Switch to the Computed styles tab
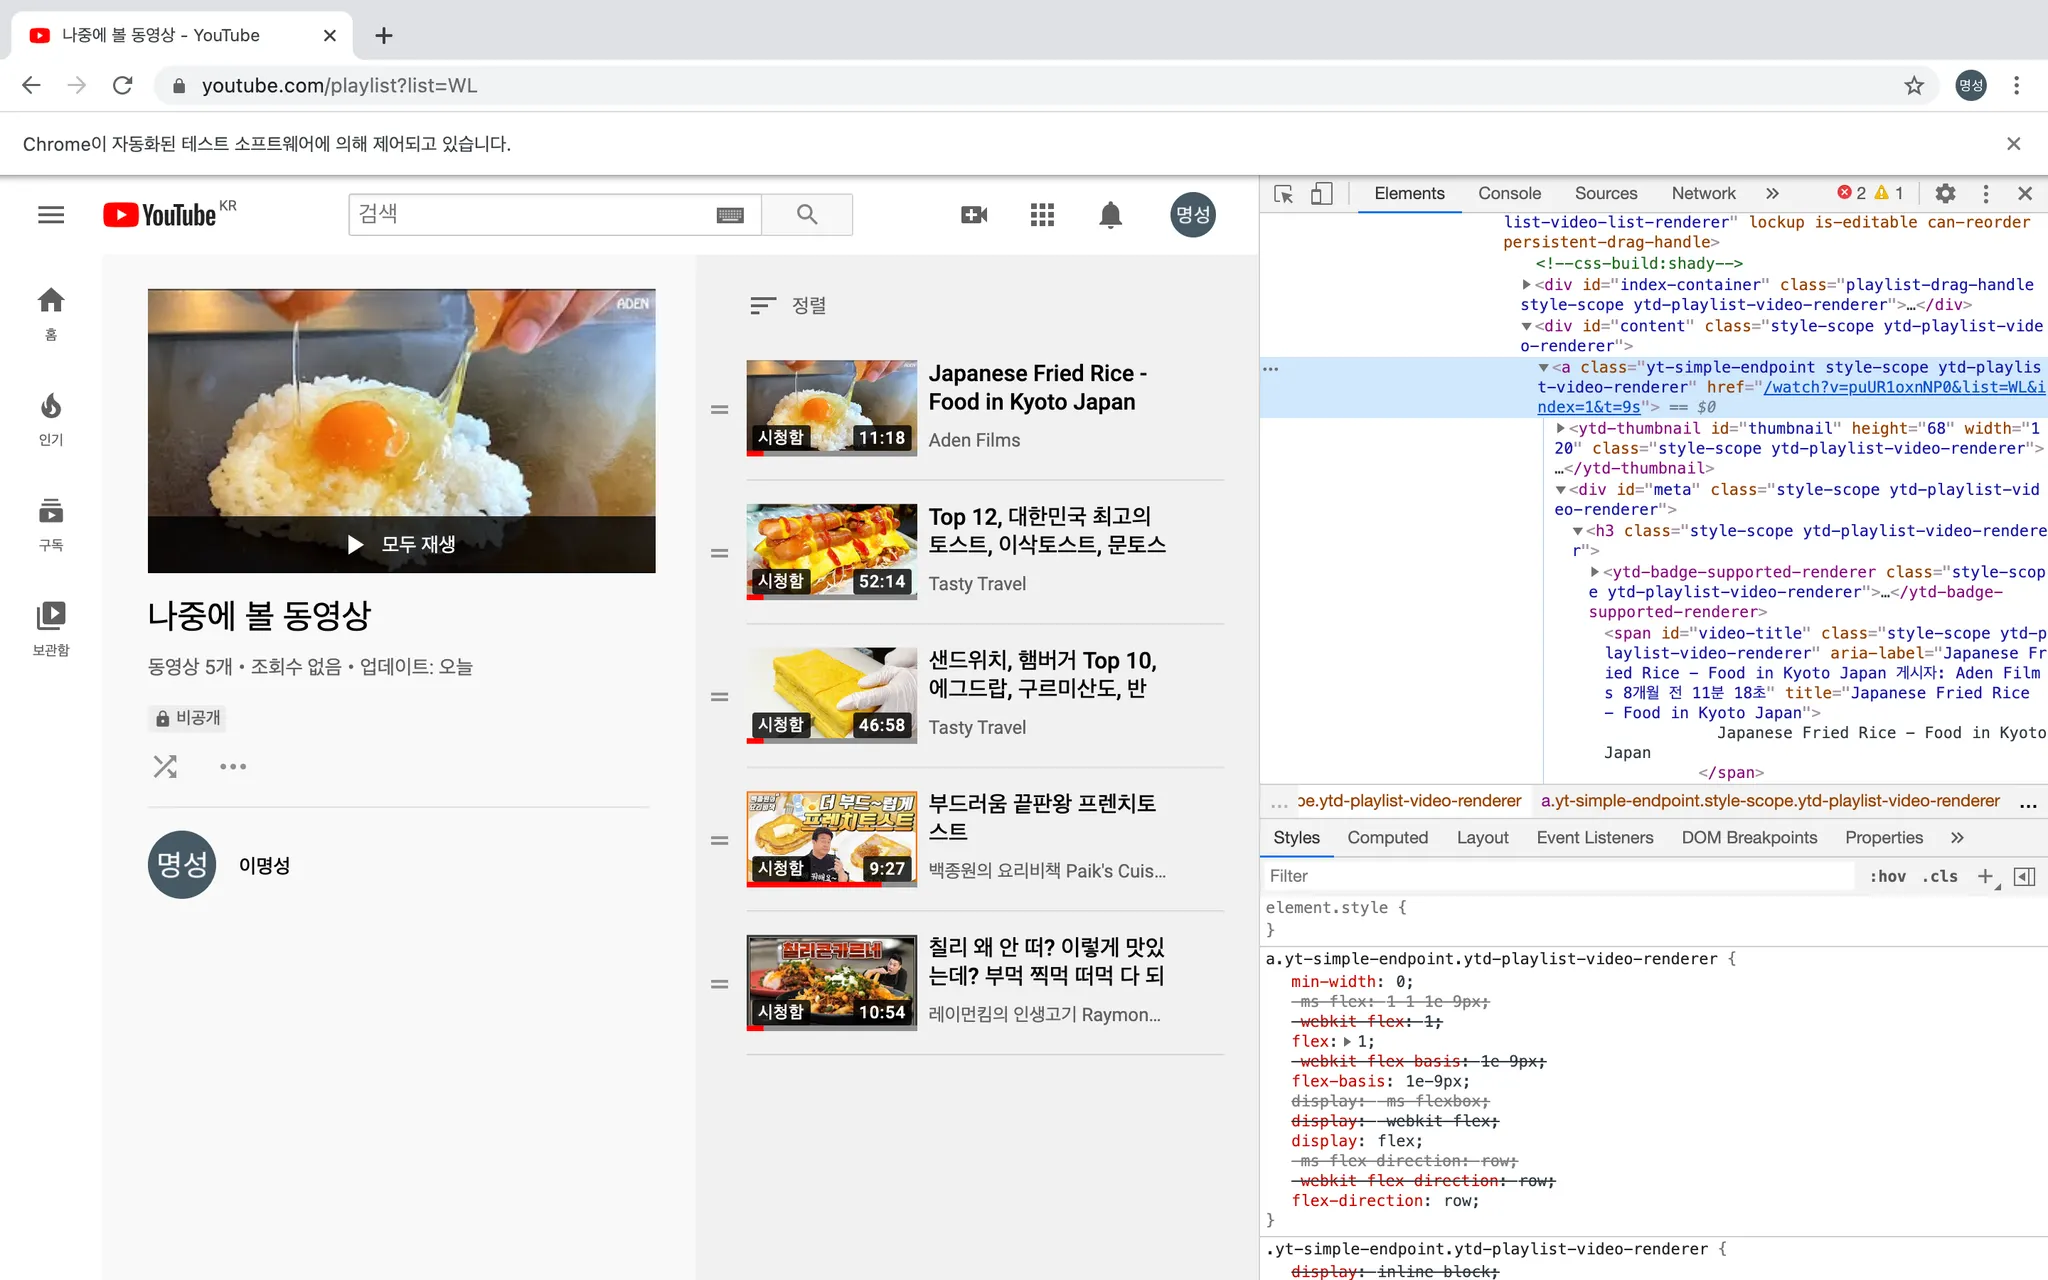2048x1280 pixels. tap(1387, 838)
